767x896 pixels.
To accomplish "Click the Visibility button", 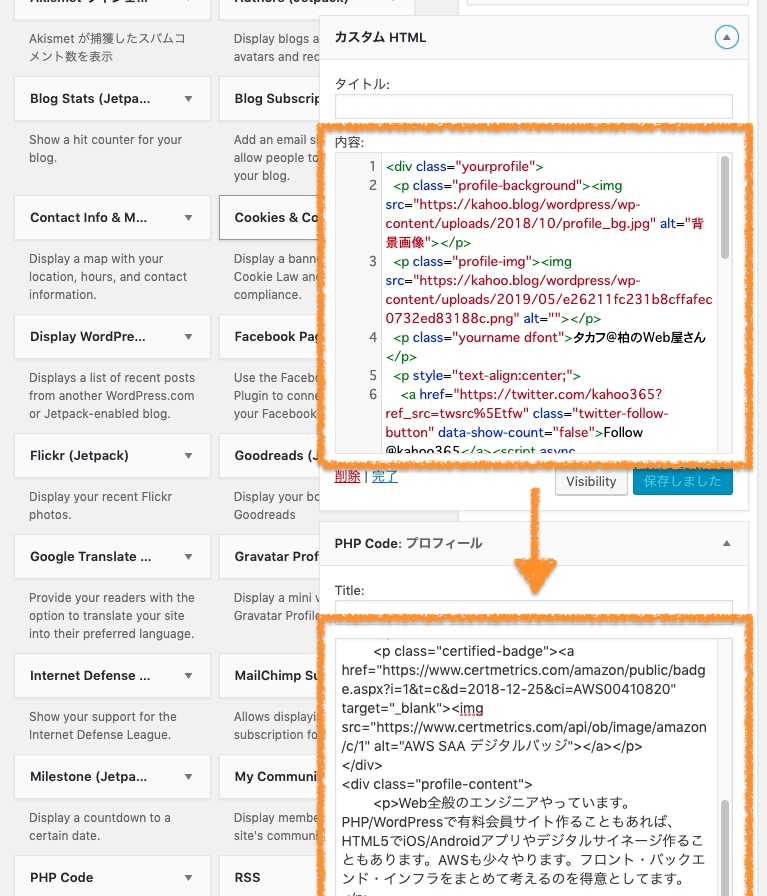I will click(591, 481).
